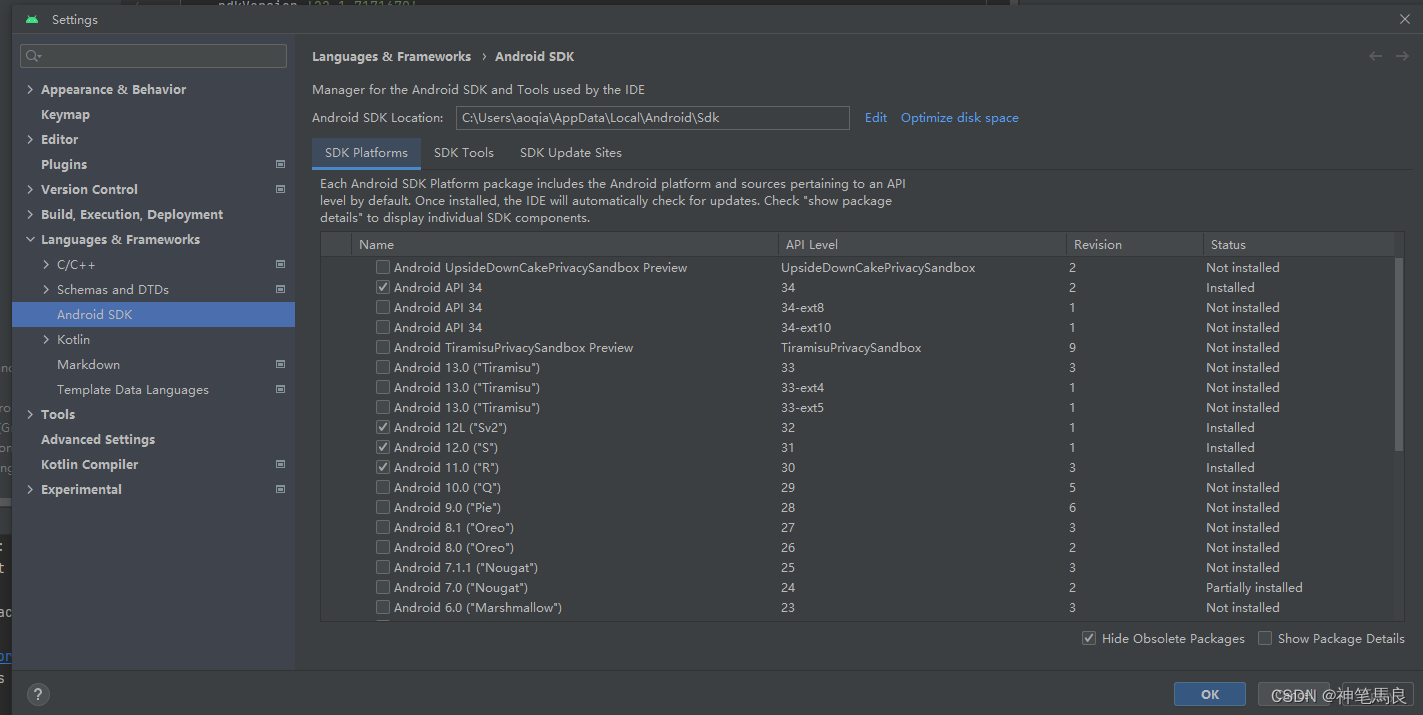The height and width of the screenshot is (715, 1423).
Task: Expand the C/C++ subsection
Action: pyautogui.click(x=46, y=264)
